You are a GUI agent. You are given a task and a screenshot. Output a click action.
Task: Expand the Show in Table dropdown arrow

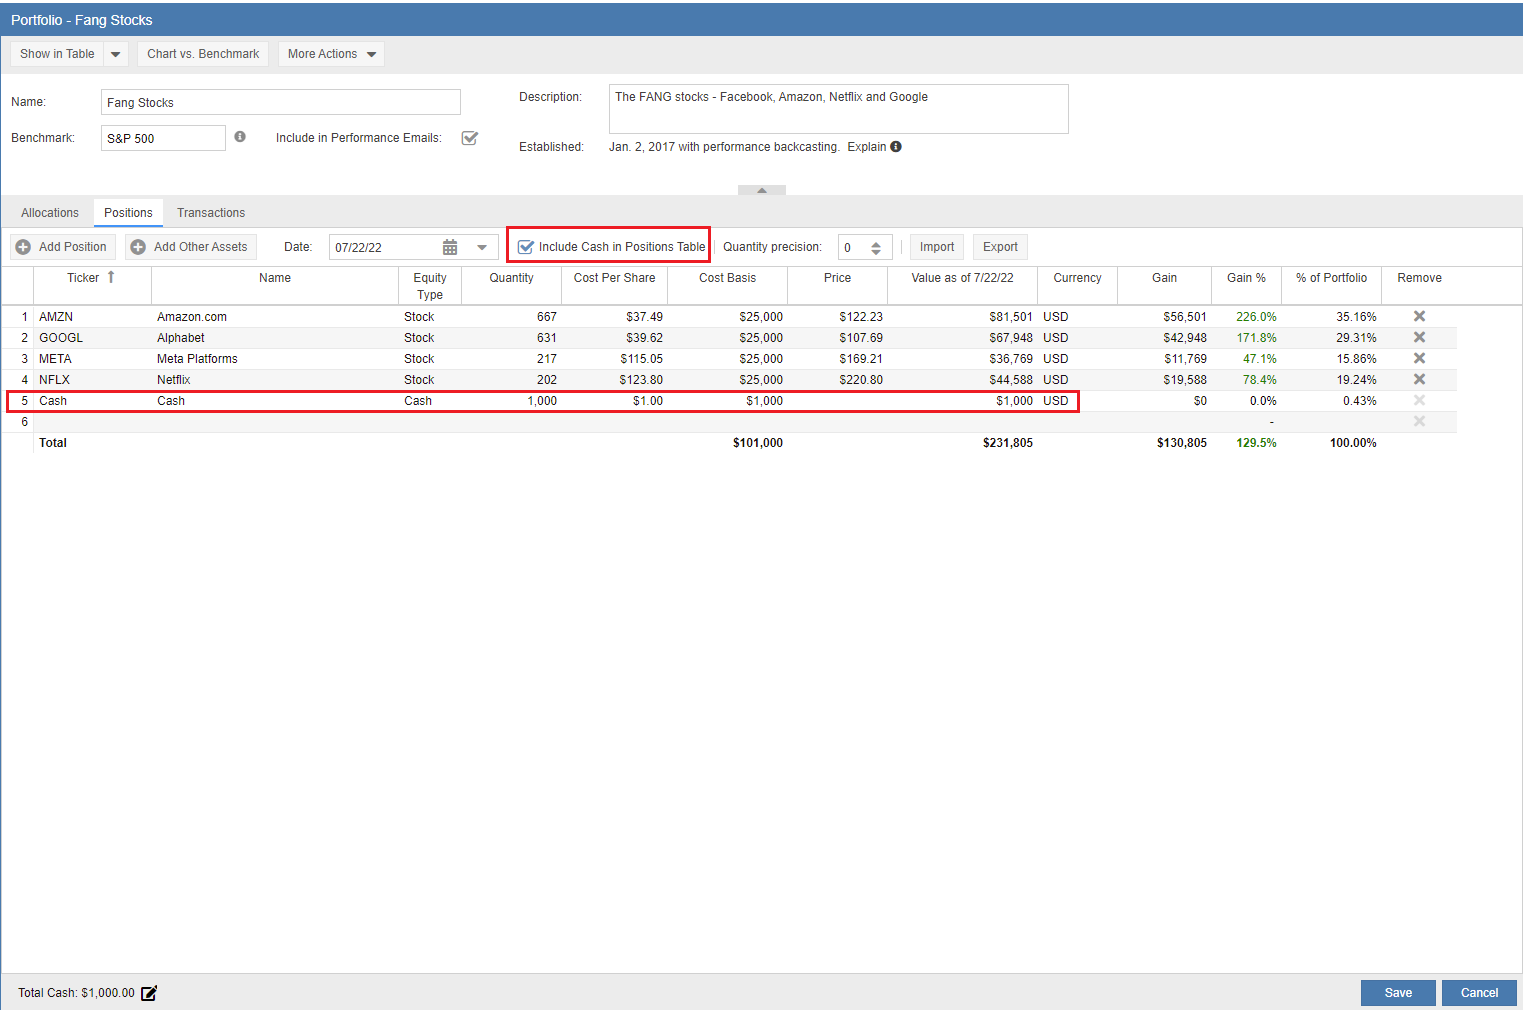click(x=116, y=54)
